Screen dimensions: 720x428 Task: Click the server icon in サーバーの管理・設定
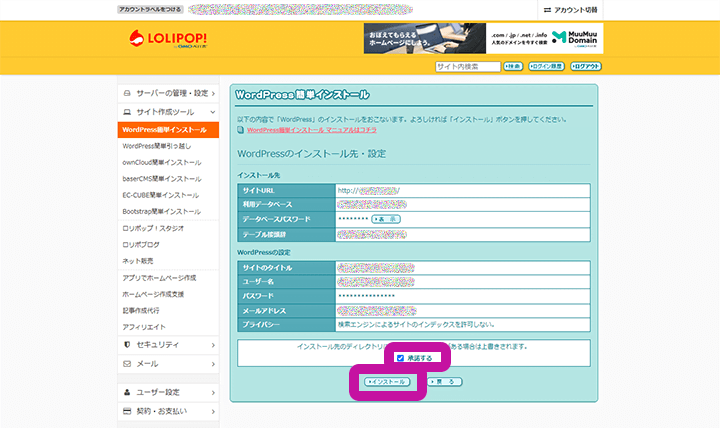[127, 93]
